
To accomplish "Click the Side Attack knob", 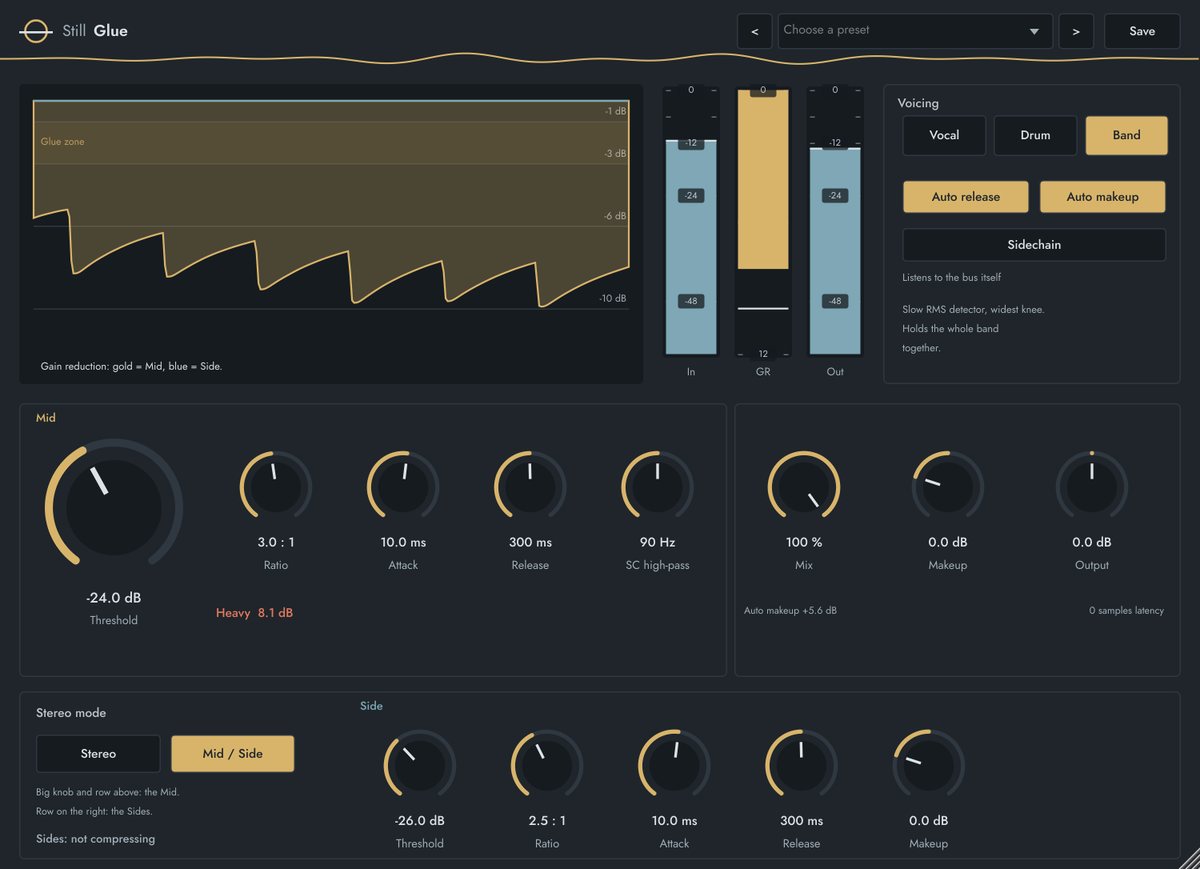I will (674, 766).
